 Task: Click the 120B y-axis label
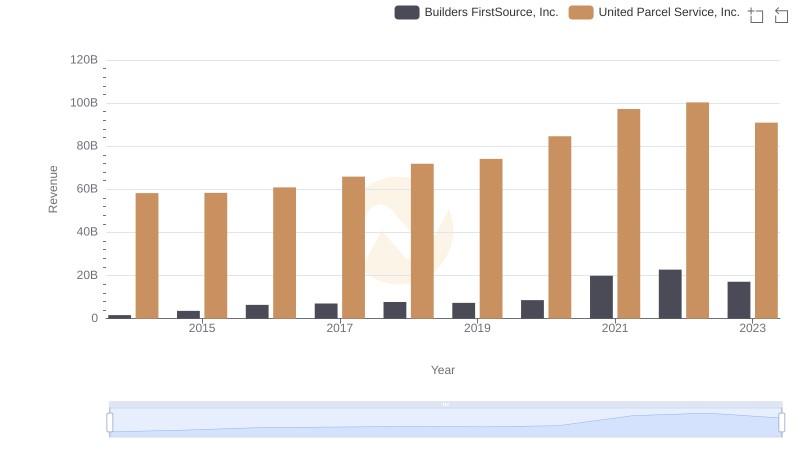tap(84, 60)
